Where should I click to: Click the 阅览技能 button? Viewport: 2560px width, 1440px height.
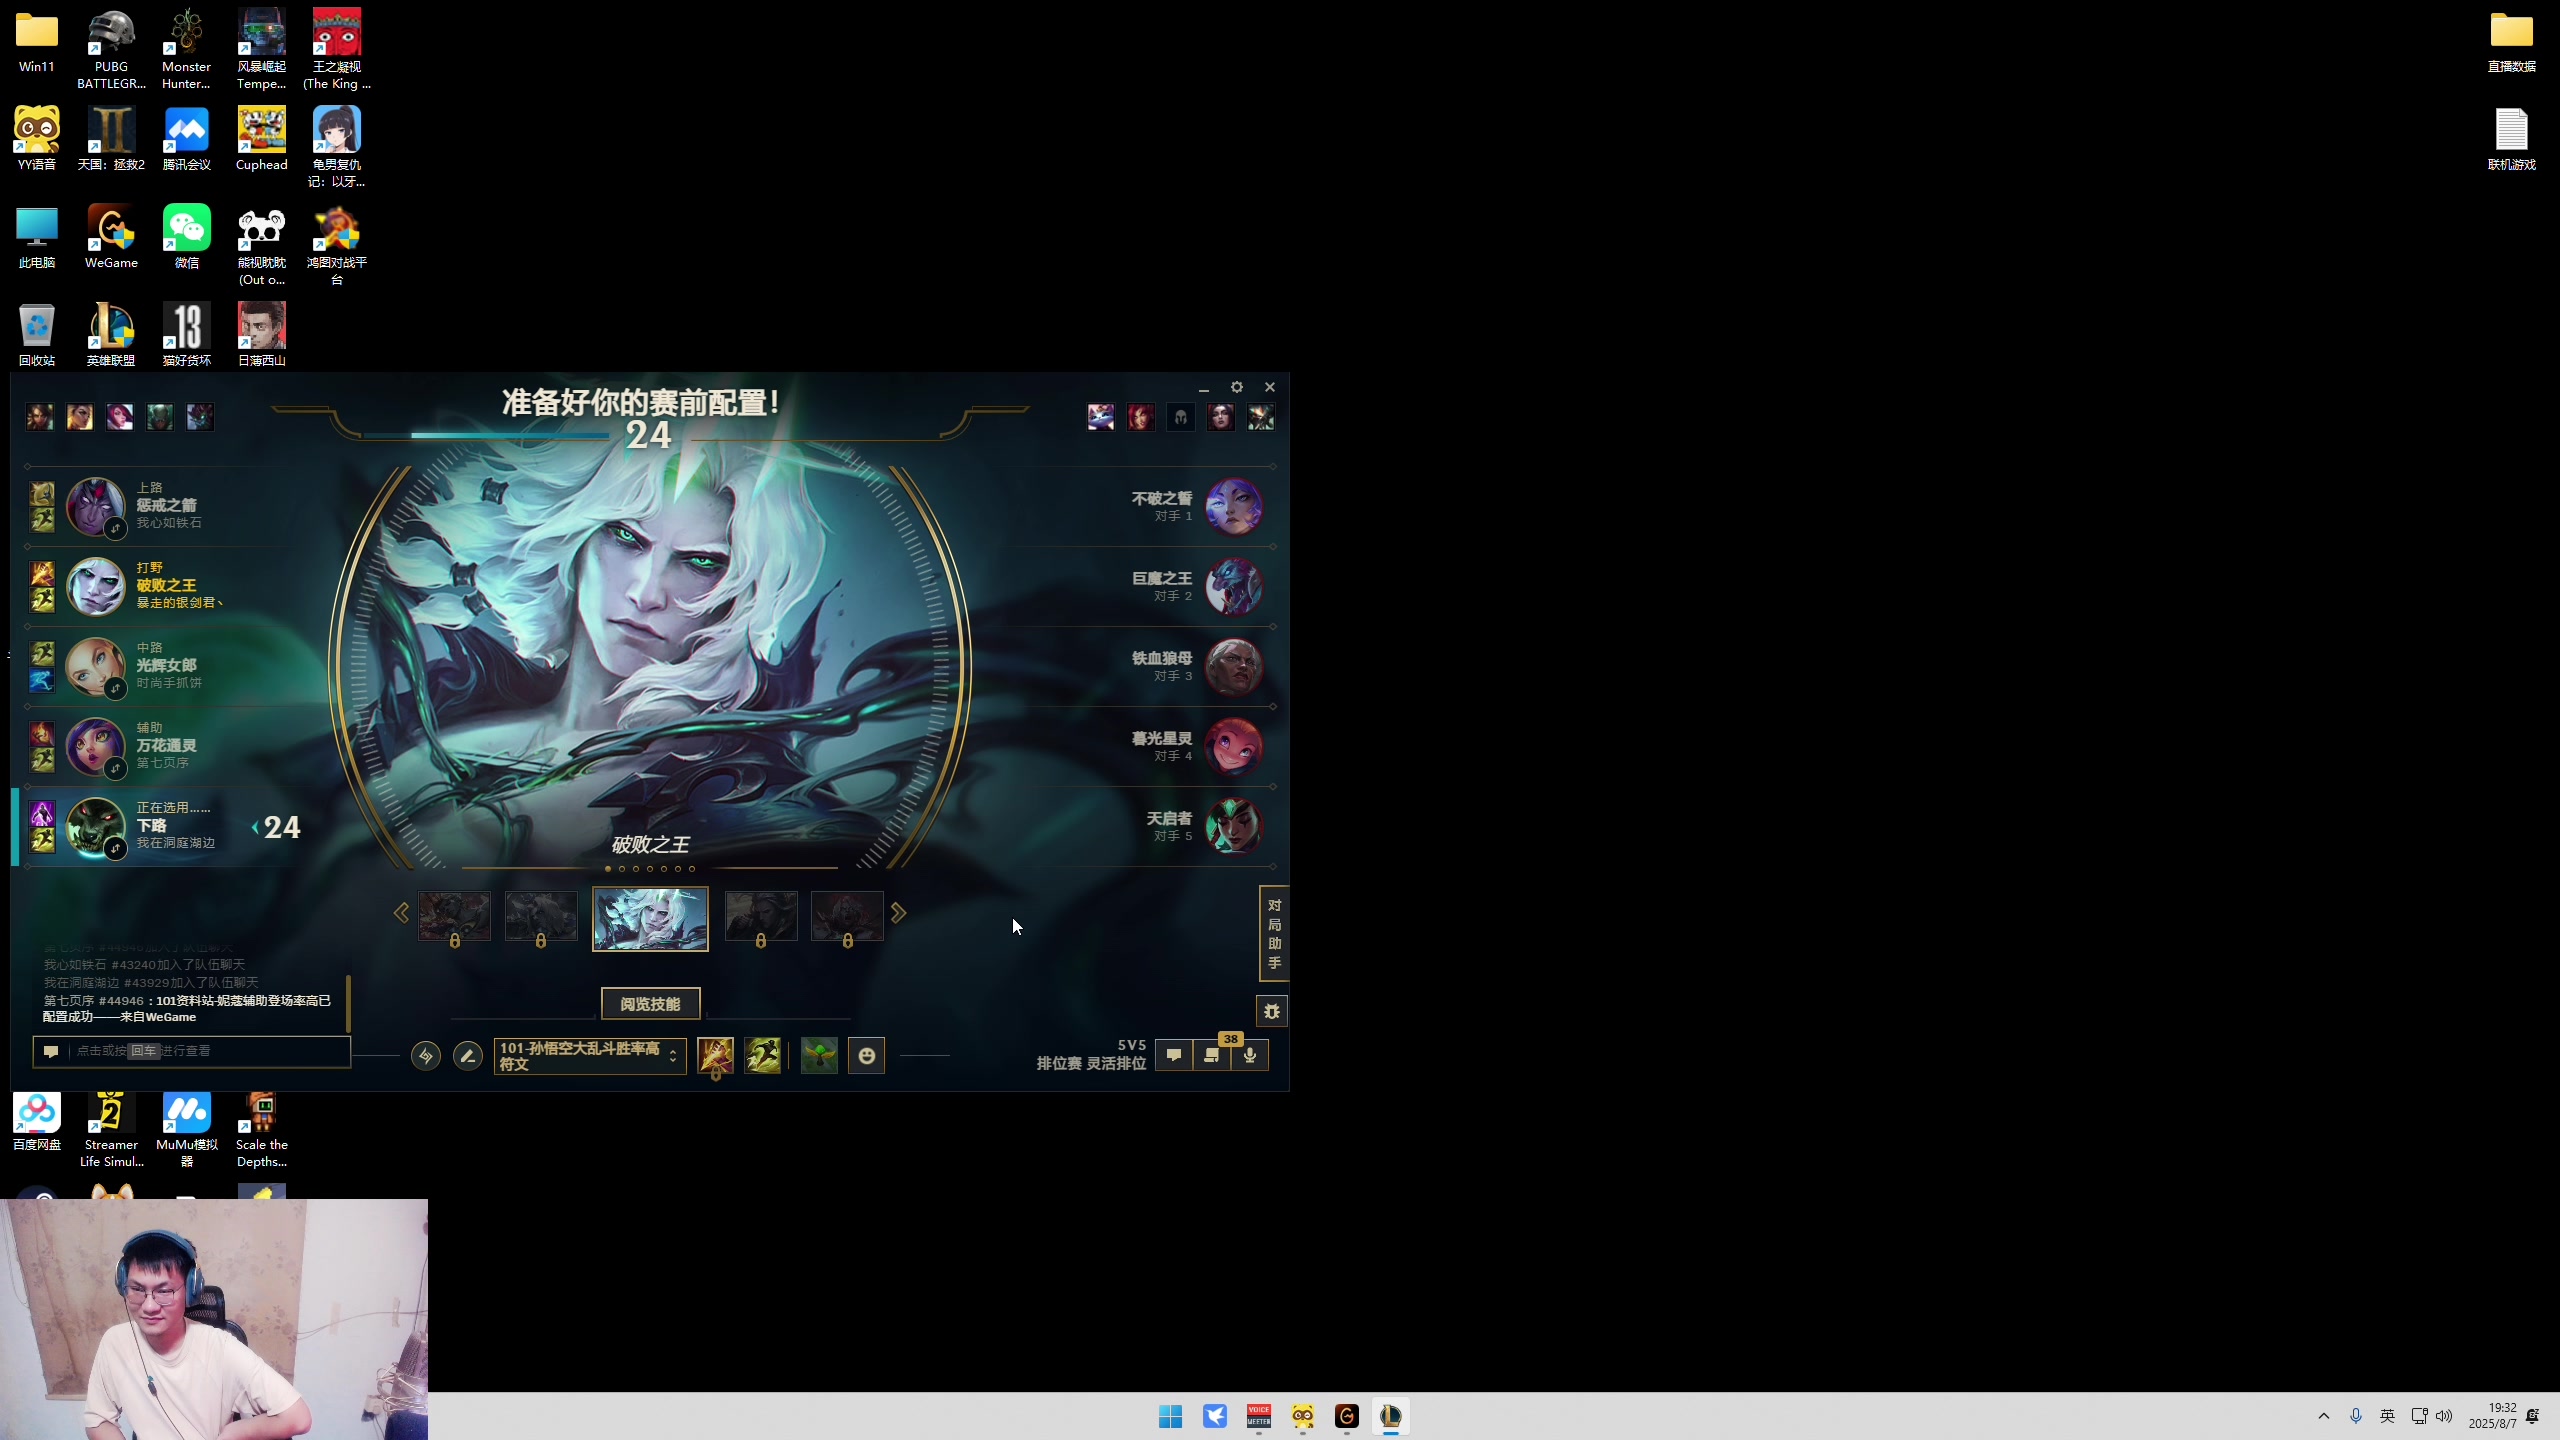[650, 1003]
